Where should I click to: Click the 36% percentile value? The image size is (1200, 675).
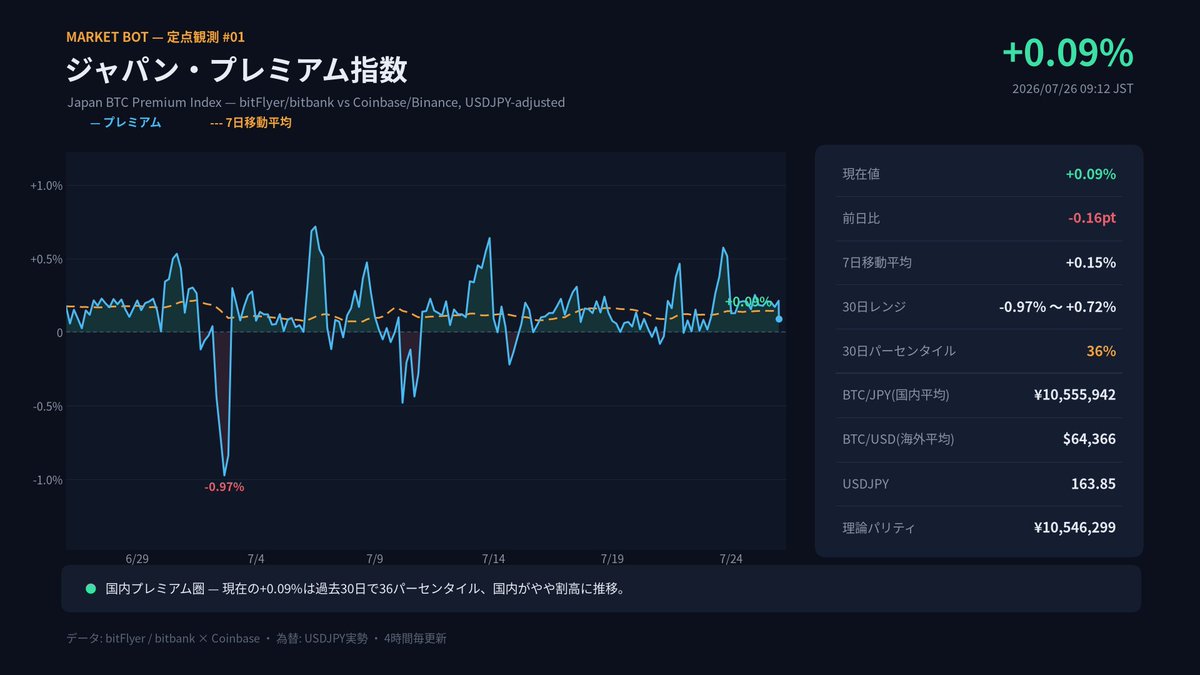[x=1101, y=351]
